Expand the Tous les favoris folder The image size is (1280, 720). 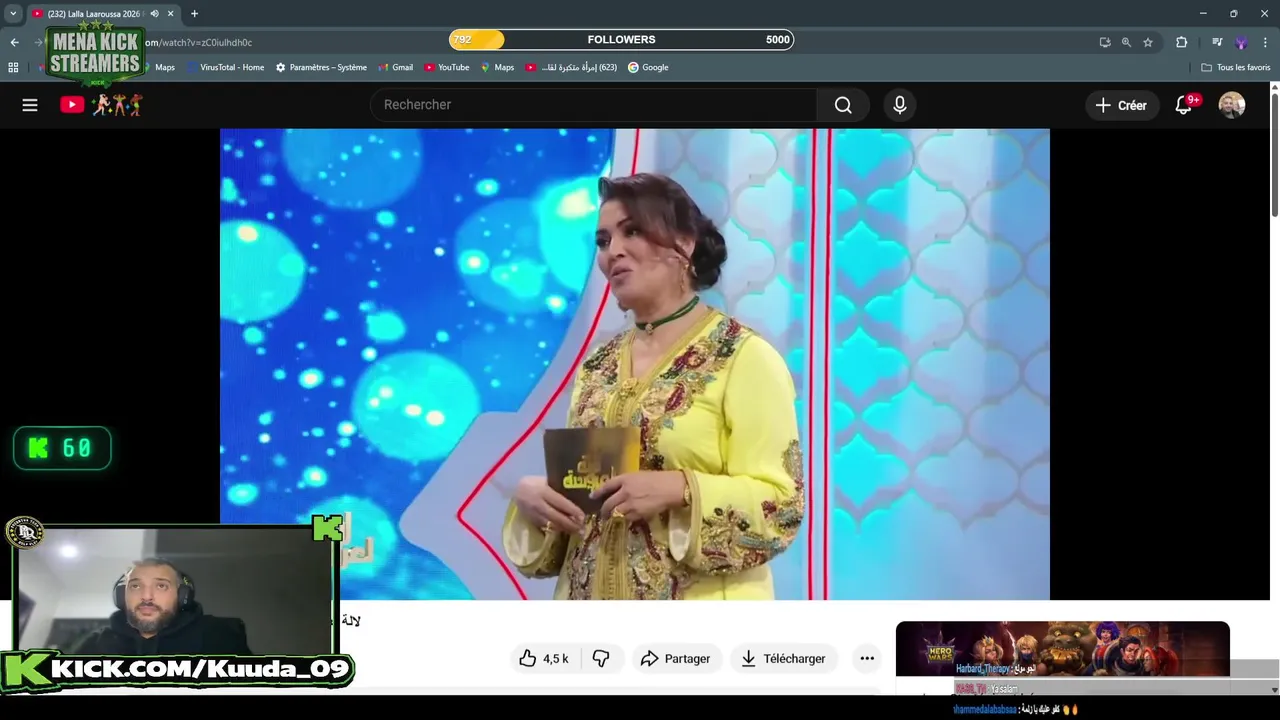click(1235, 67)
